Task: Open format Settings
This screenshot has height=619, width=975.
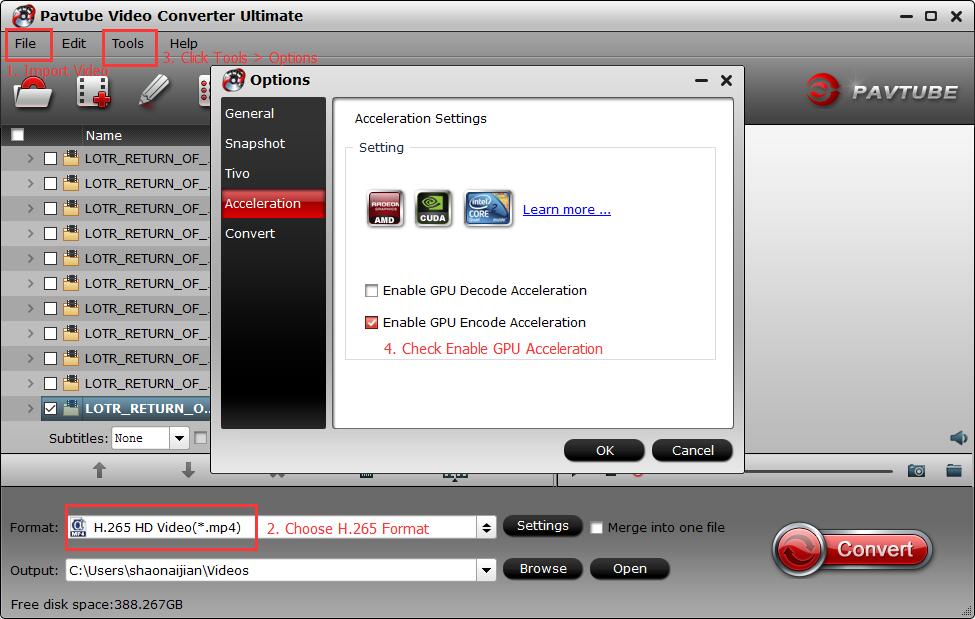Action: pos(542,526)
